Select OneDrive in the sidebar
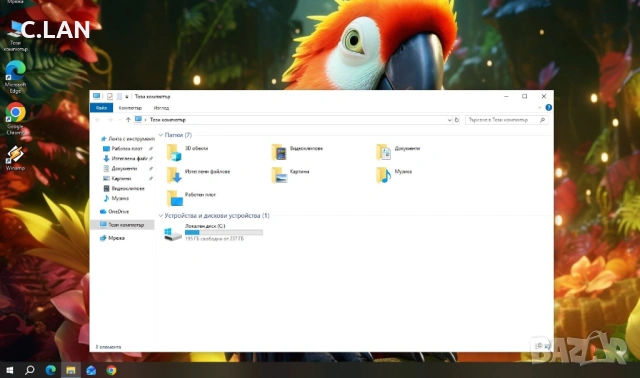Viewport: 640px width, 378px height. pos(115,211)
